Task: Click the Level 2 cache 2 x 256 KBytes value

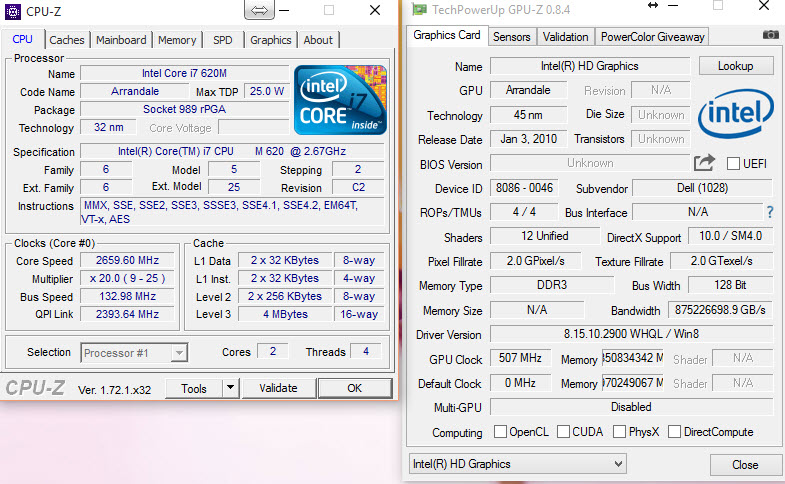Action: (x=285, y=296)
